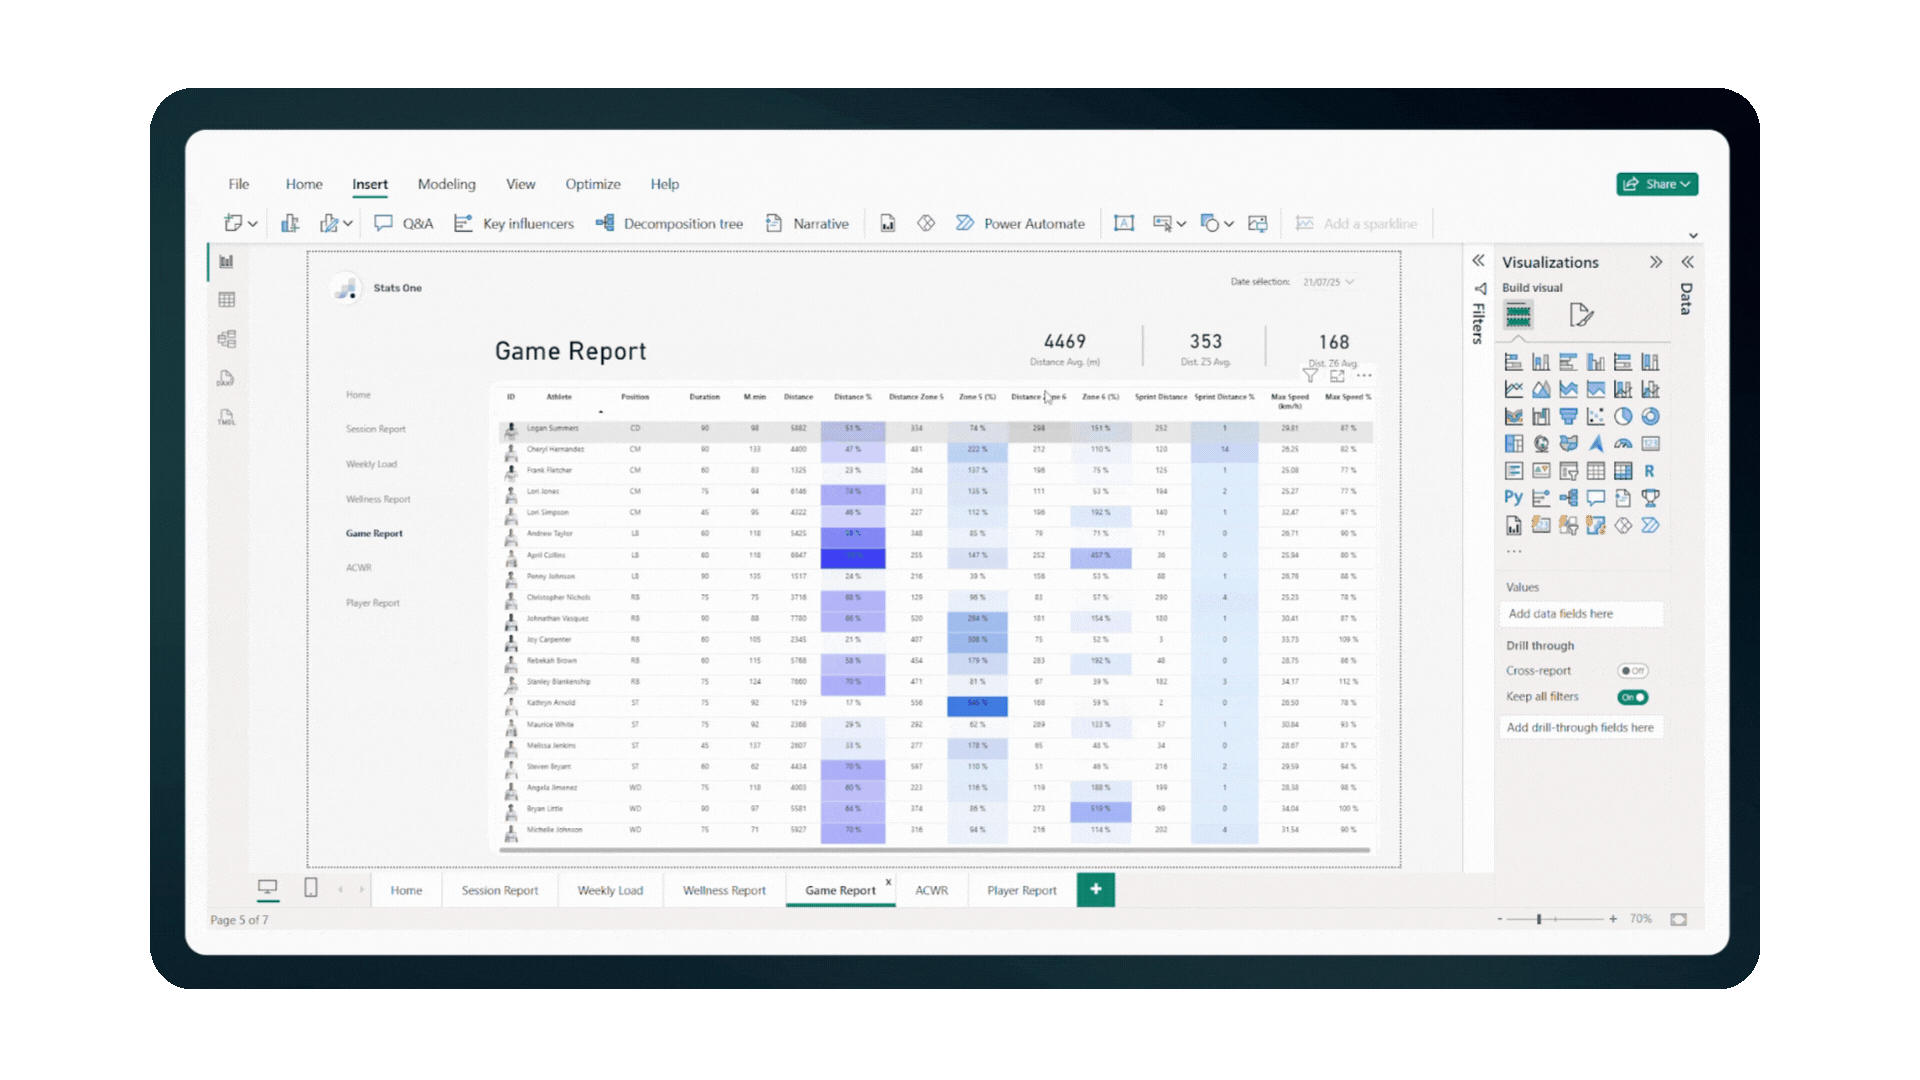Select the pie chart visual icon

1623,417
